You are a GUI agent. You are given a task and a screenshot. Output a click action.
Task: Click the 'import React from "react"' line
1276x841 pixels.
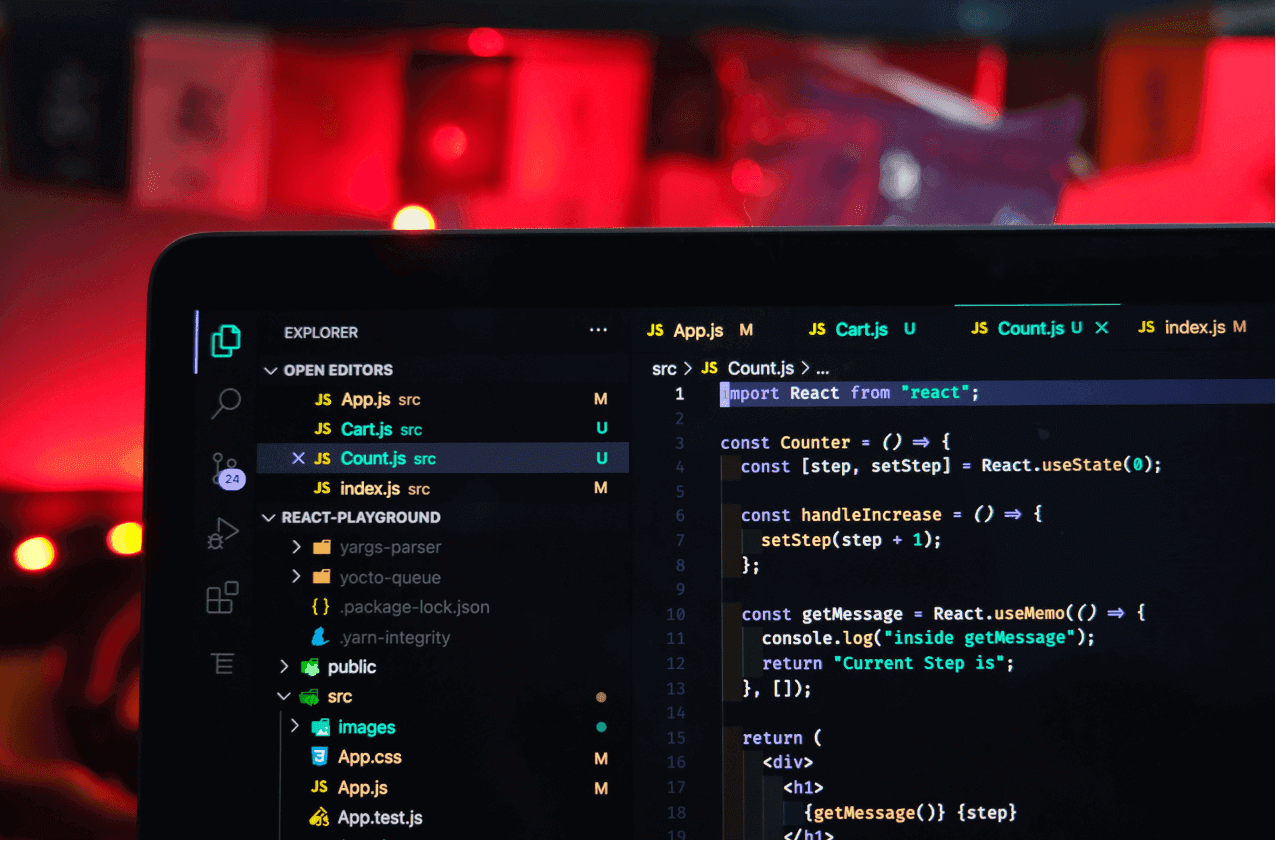pyautogui.click(x=850, y=393)
